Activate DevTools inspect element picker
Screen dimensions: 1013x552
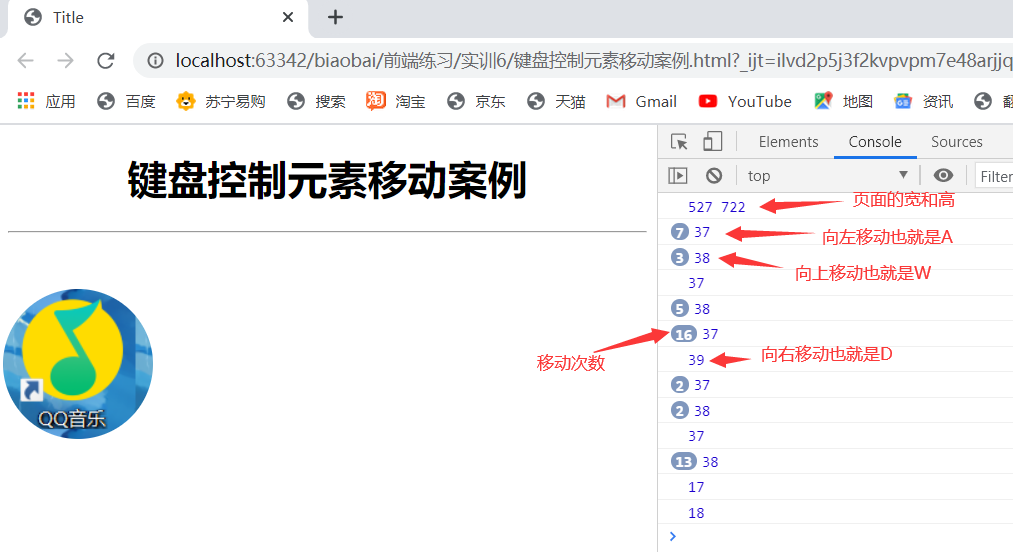pos(679,142)
